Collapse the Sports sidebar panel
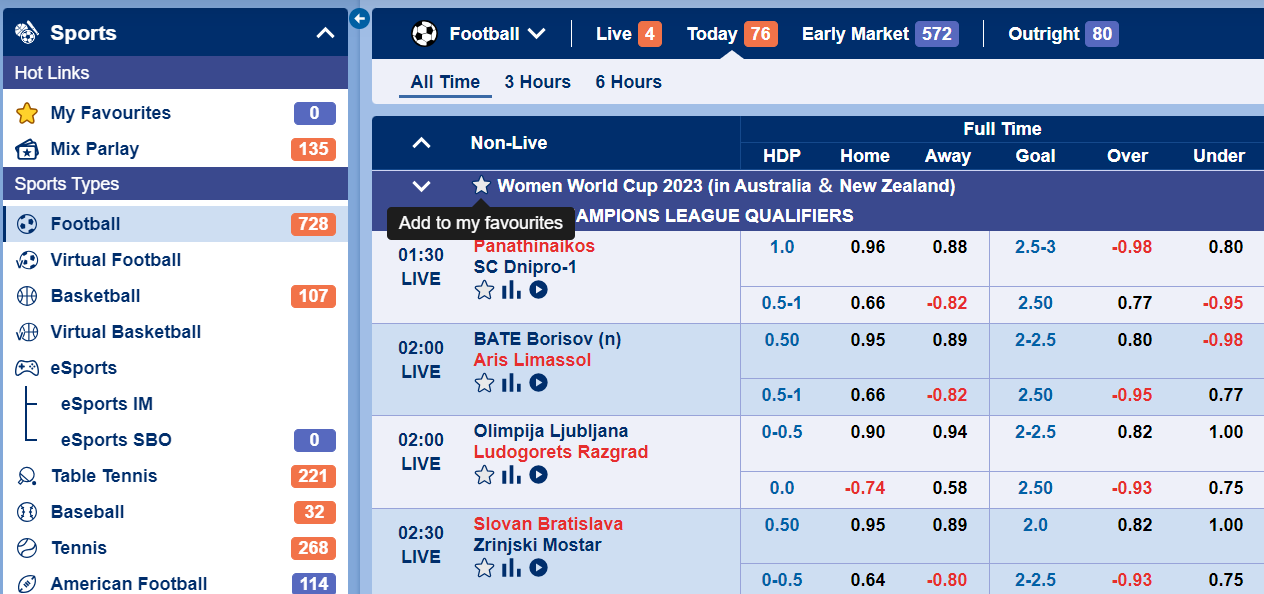The height and width of the screenshot is (594, 1264). click(325, 33)
